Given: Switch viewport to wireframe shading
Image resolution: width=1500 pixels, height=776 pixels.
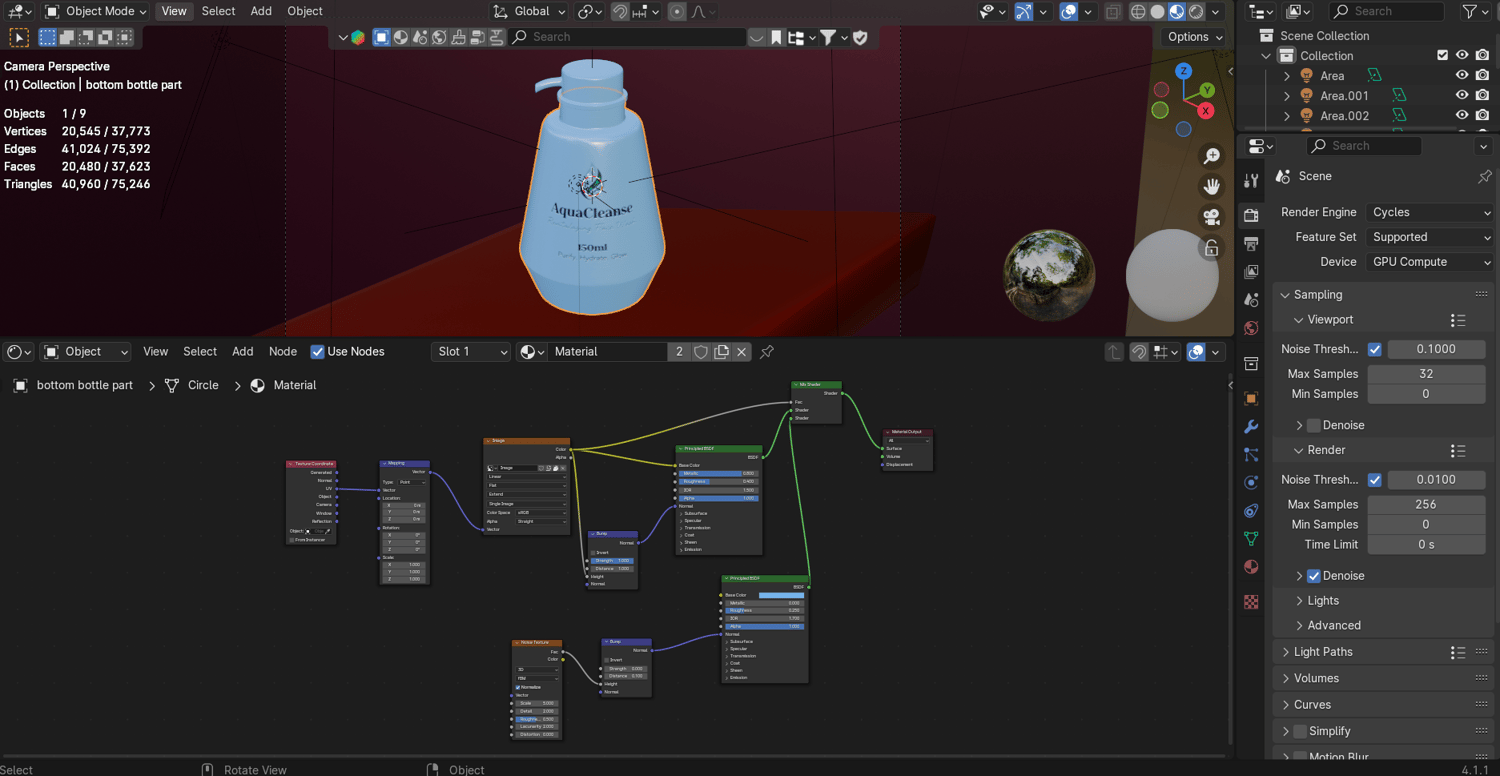Looking at the screenshot, I should pyautogui.click(x=1138, y=12).
